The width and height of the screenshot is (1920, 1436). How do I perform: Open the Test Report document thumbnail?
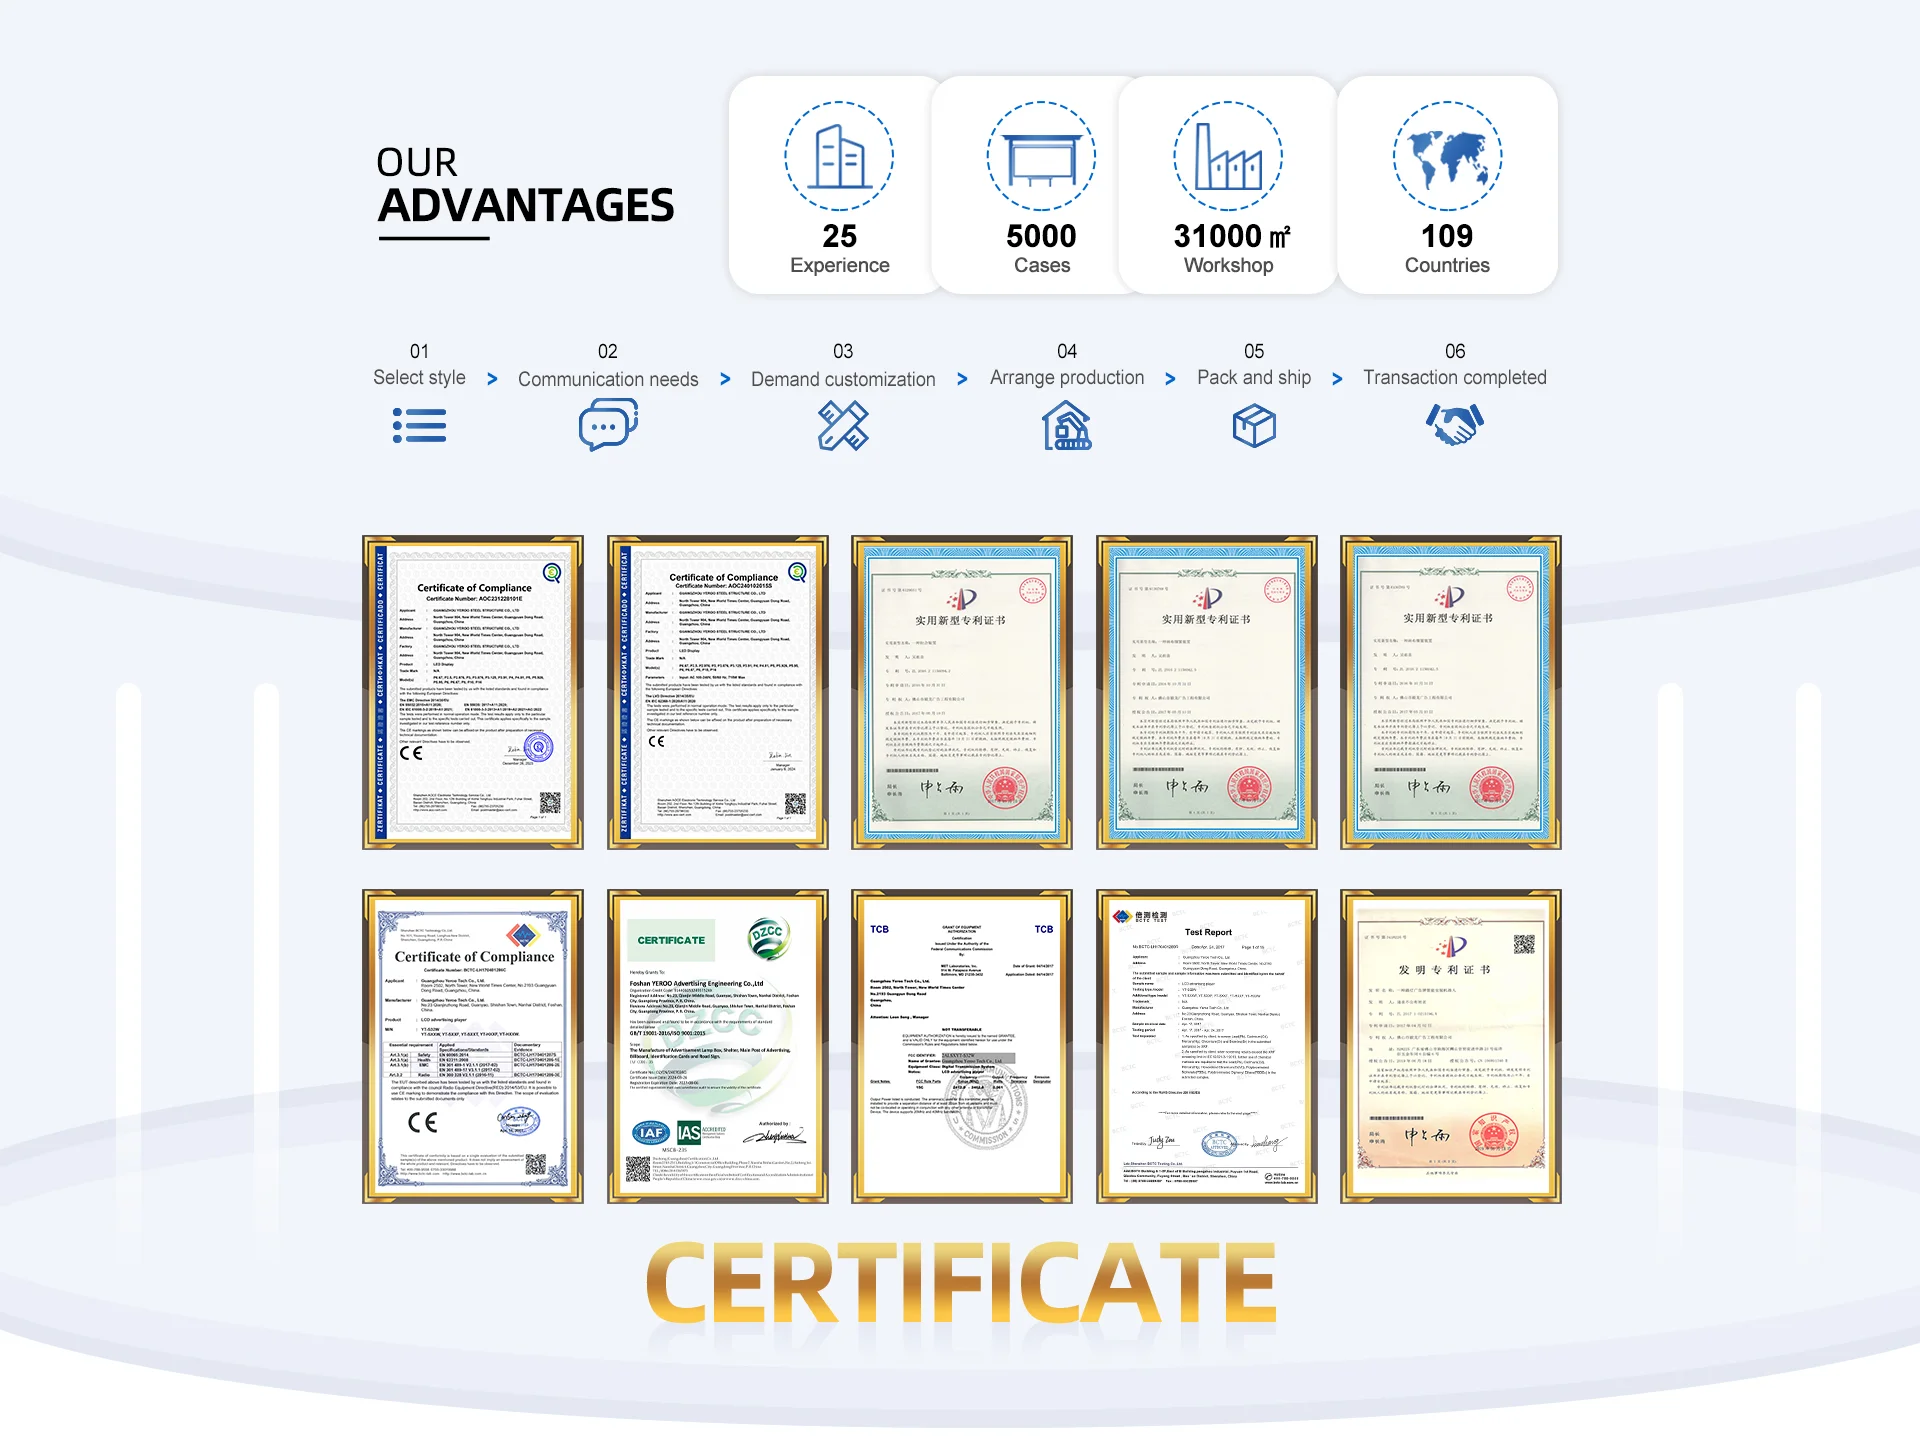click(x=1206, y=1046)
